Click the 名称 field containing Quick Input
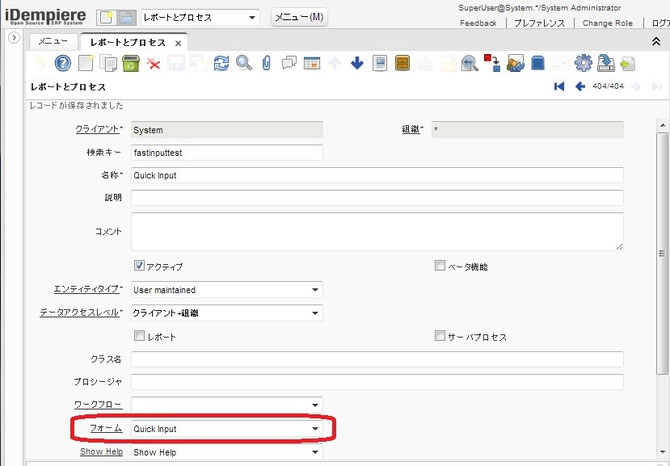 click(x=377, y=175)
